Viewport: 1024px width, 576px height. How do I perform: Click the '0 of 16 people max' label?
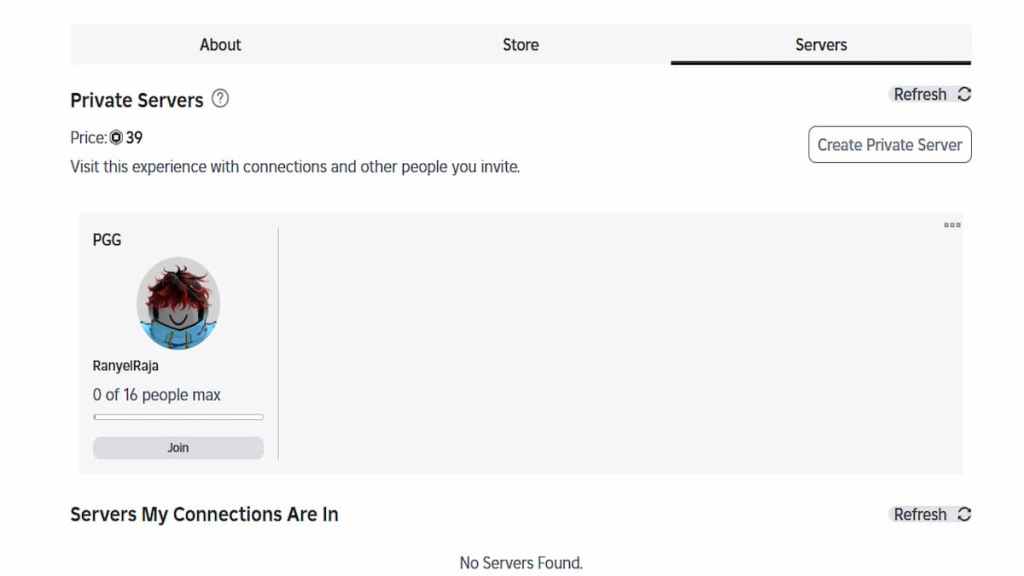156,394
